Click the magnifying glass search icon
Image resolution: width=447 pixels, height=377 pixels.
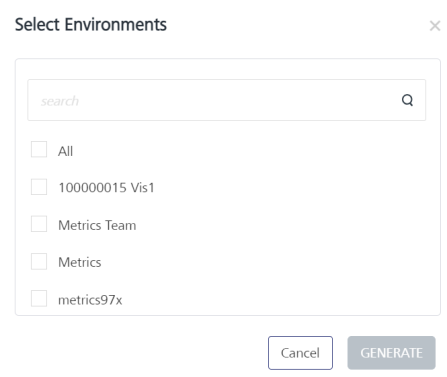407,100
